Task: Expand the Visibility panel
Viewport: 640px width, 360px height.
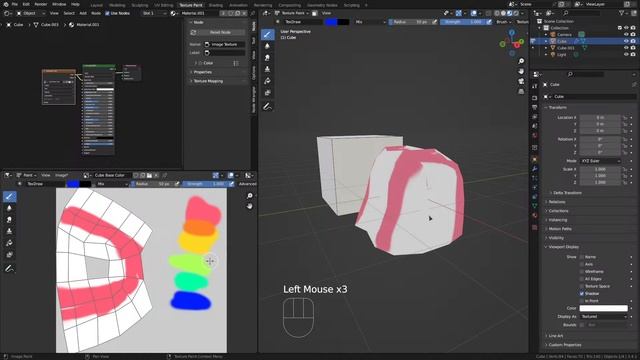Action: tap(556, 238)
